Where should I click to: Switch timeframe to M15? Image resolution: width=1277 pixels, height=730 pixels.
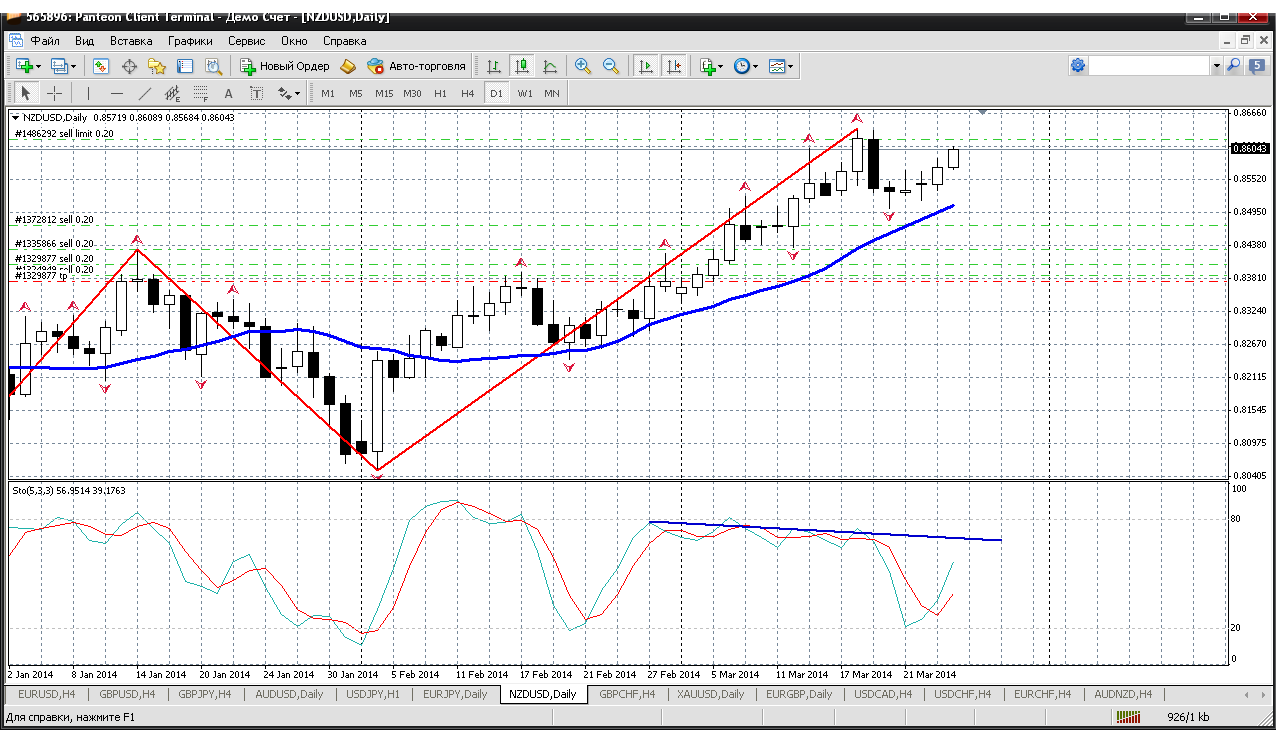(384, 93)
